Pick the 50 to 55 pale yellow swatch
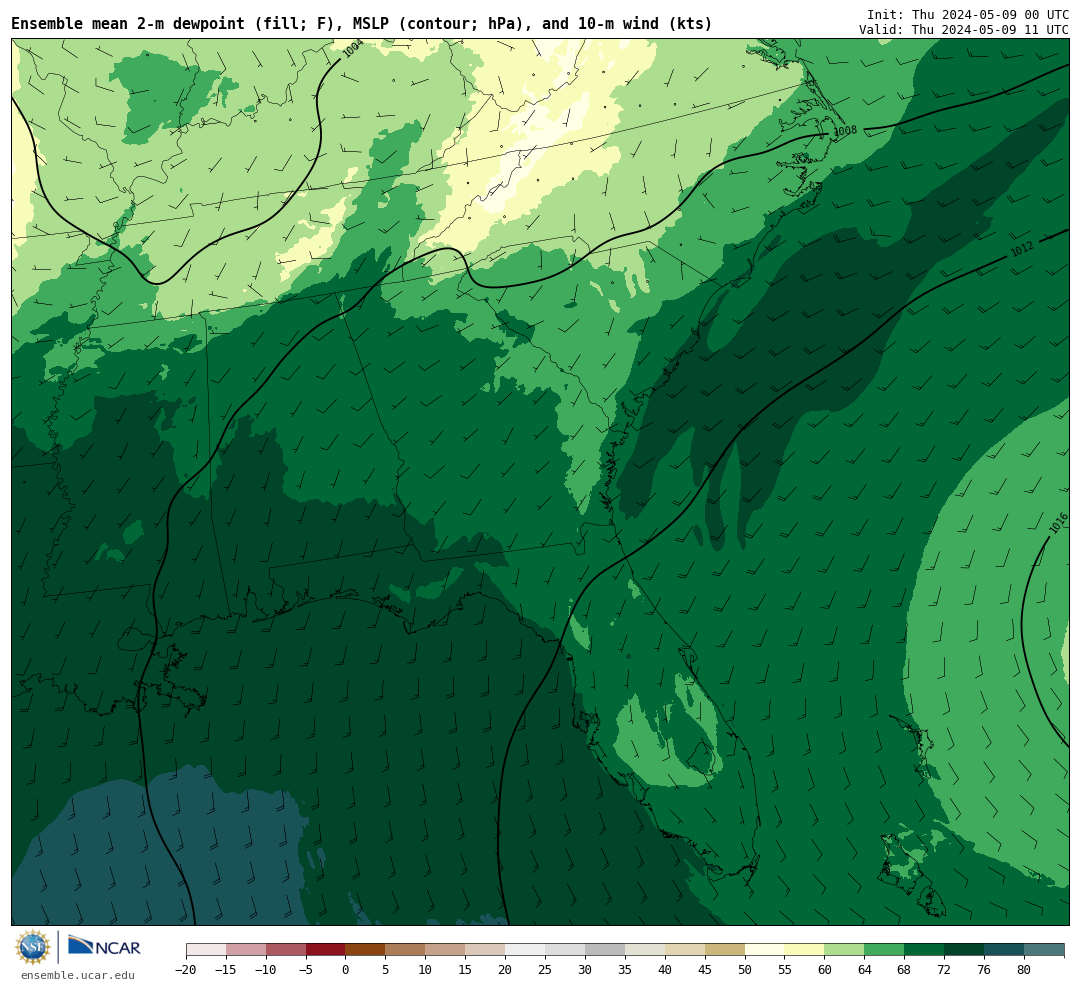This screenshot has width=1080, height=988. click(x=765, y=950)
